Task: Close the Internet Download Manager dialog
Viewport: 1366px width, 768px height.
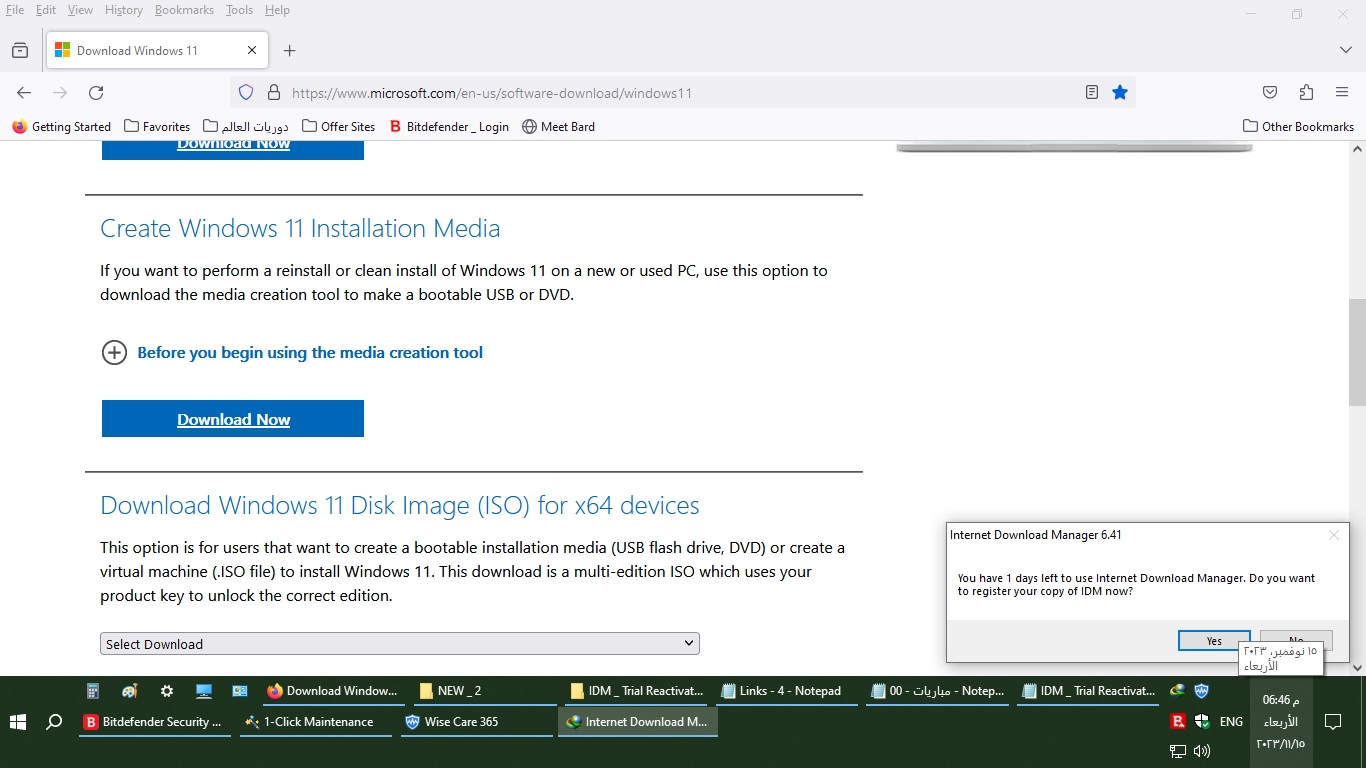Action: (1333, 535)
